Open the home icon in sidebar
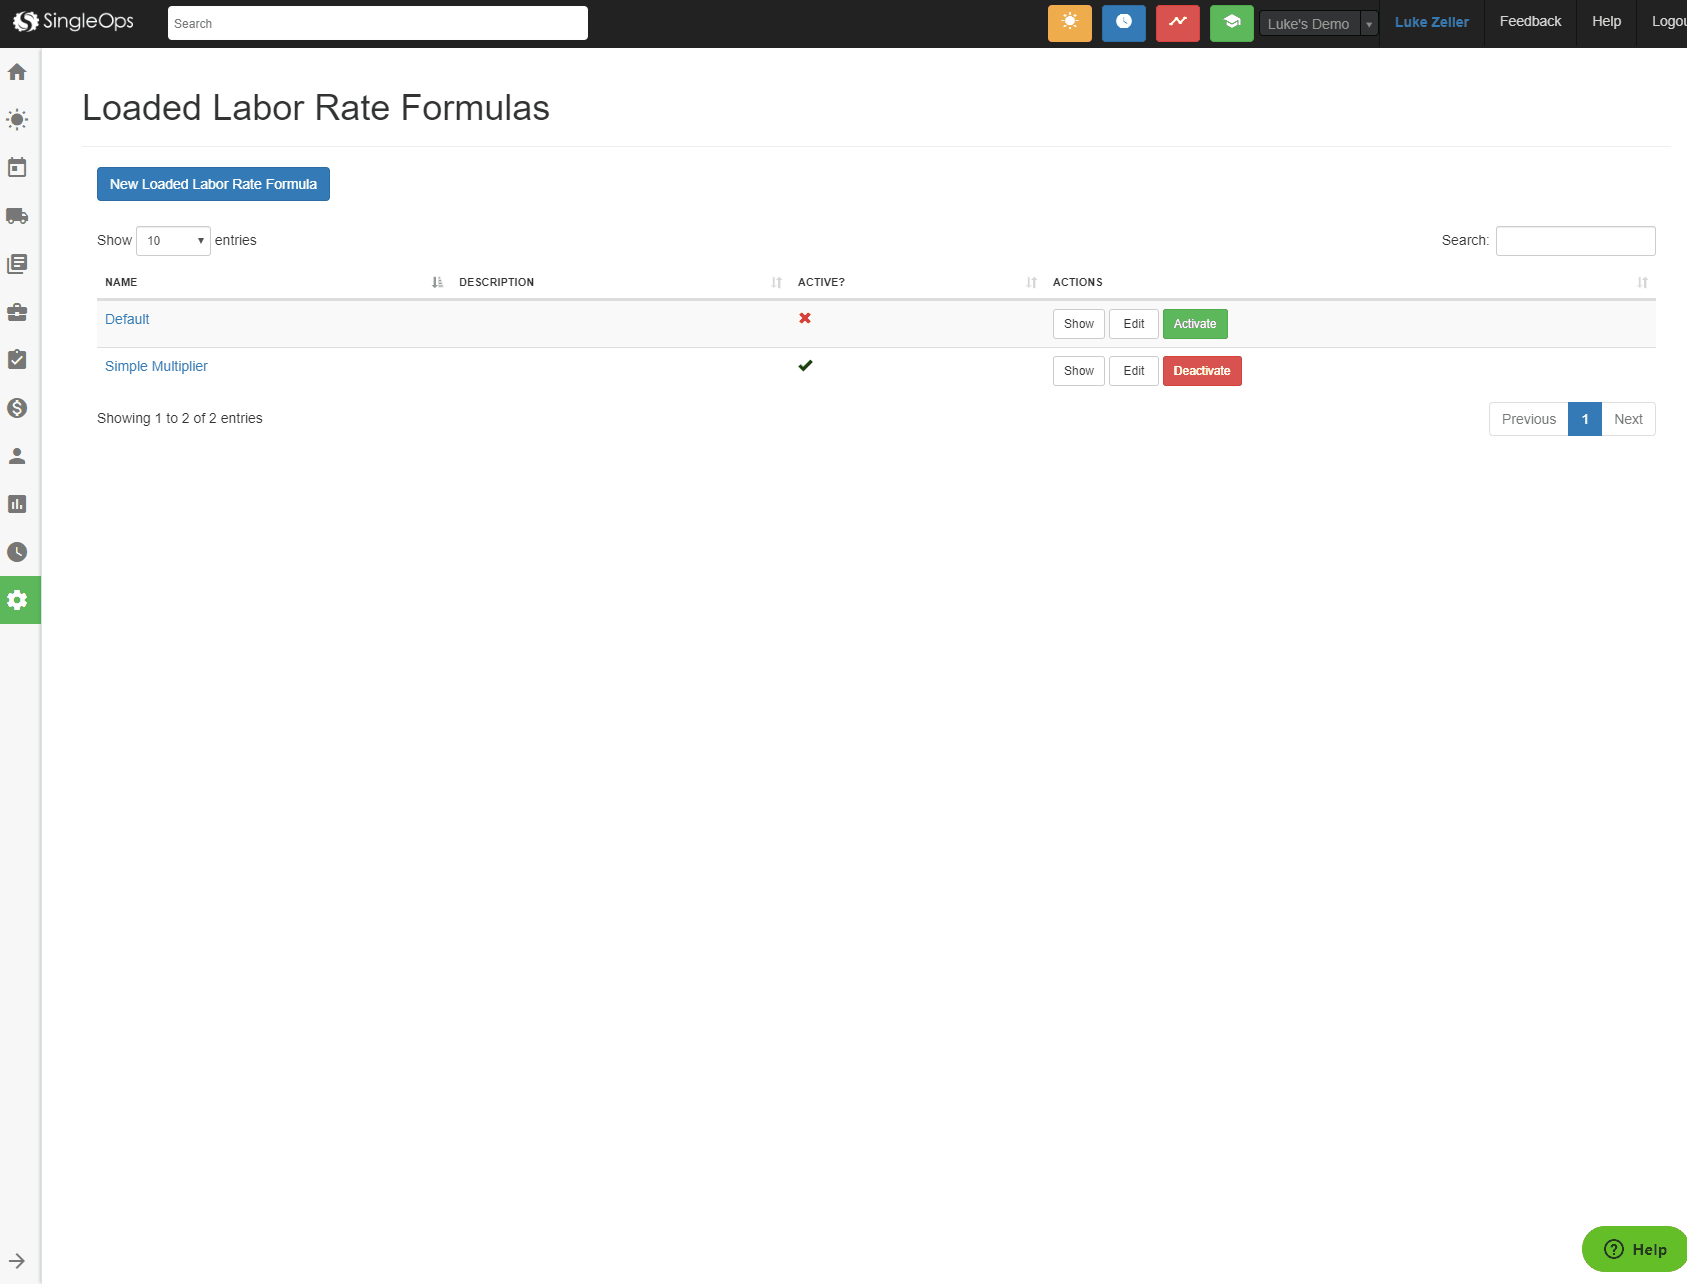This screenshot has height=1284, width=1687. pyautogui.click(x=17, y=72)
